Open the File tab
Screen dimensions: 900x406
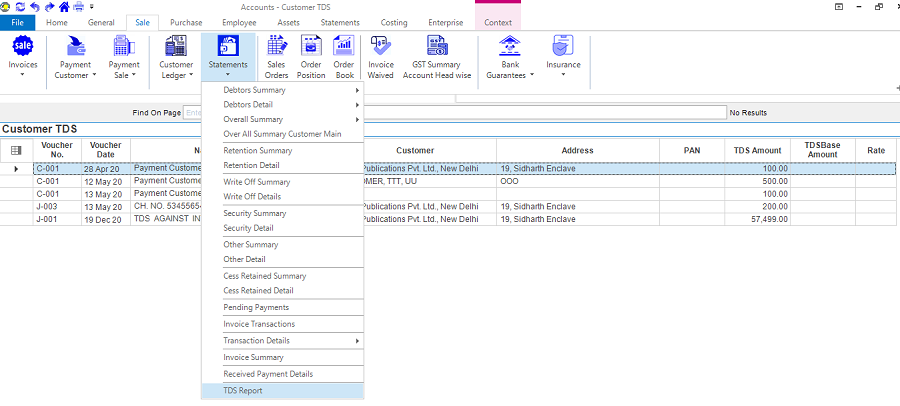pyautogui.click(x=17, y=21)
